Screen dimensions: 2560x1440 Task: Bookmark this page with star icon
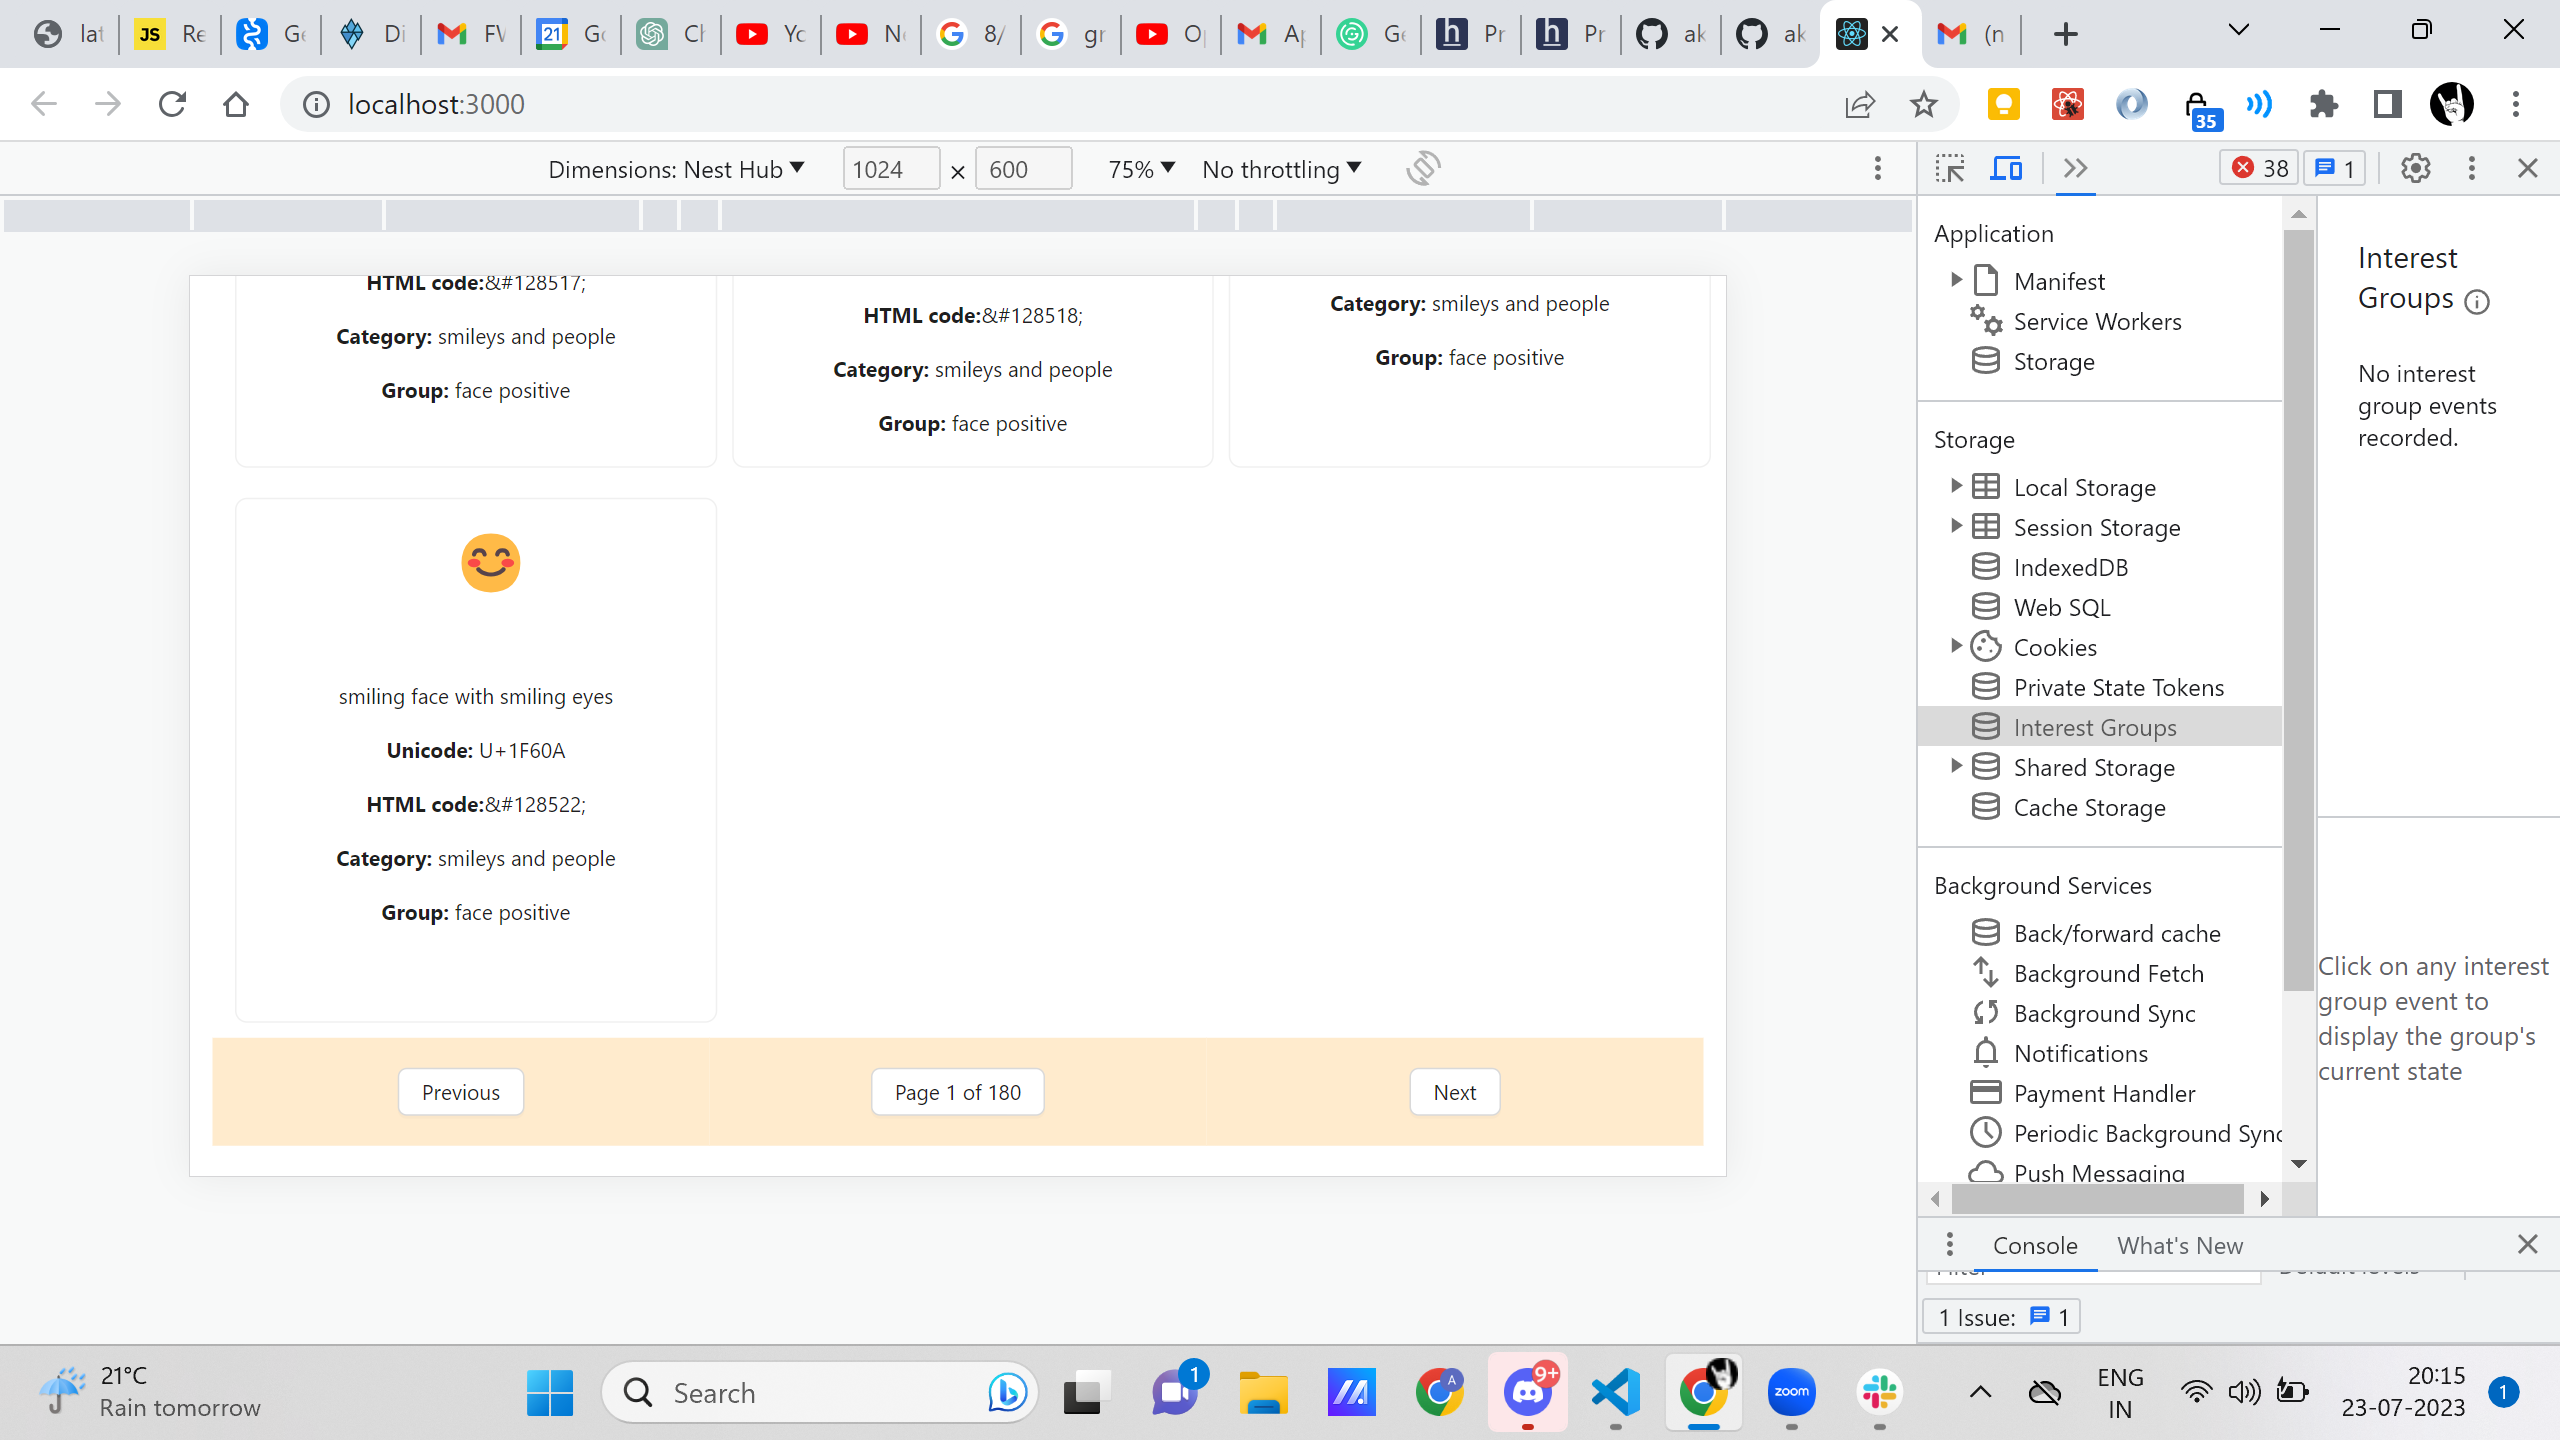1923,104
